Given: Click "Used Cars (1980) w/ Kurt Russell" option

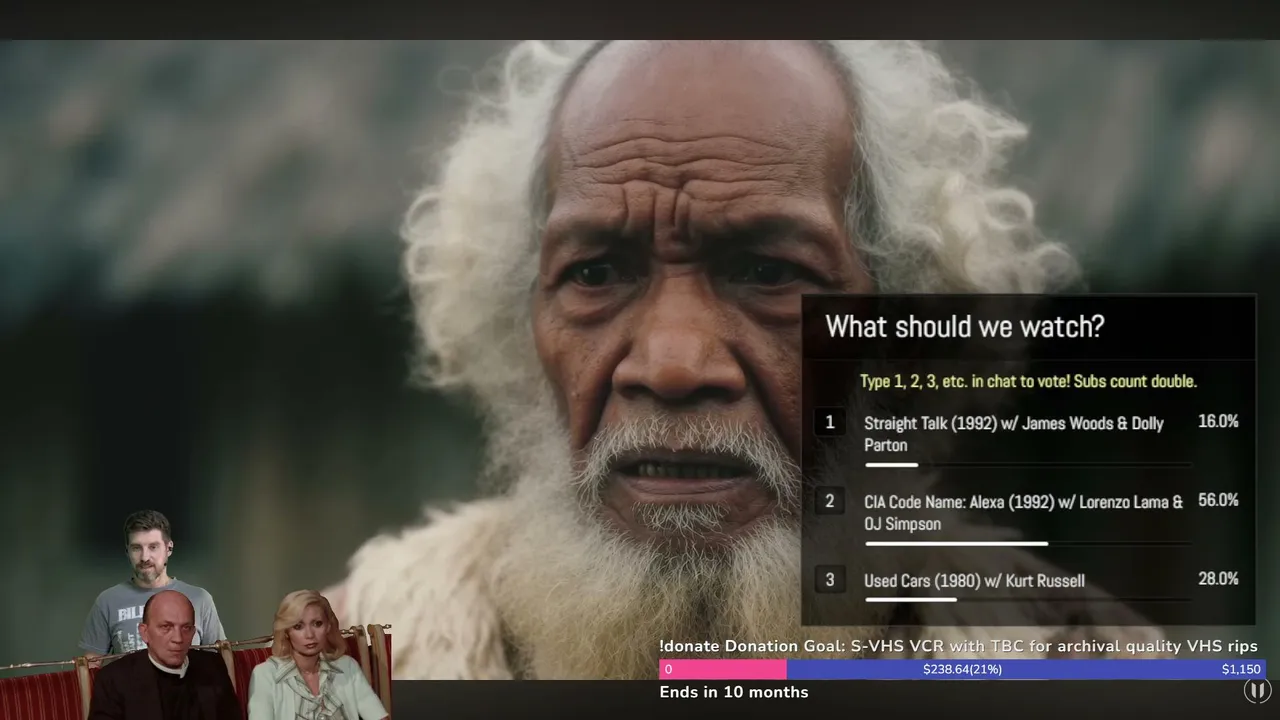Looking at the screenshot, I should (x=974, y=581).
